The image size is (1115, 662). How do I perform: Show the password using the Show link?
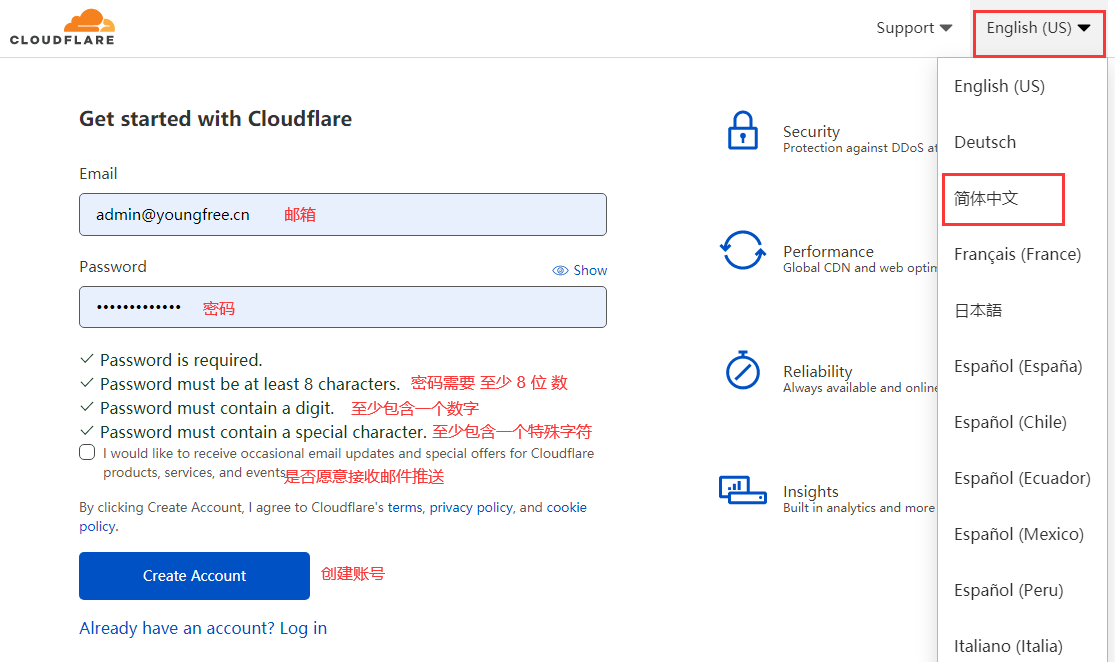580,270
